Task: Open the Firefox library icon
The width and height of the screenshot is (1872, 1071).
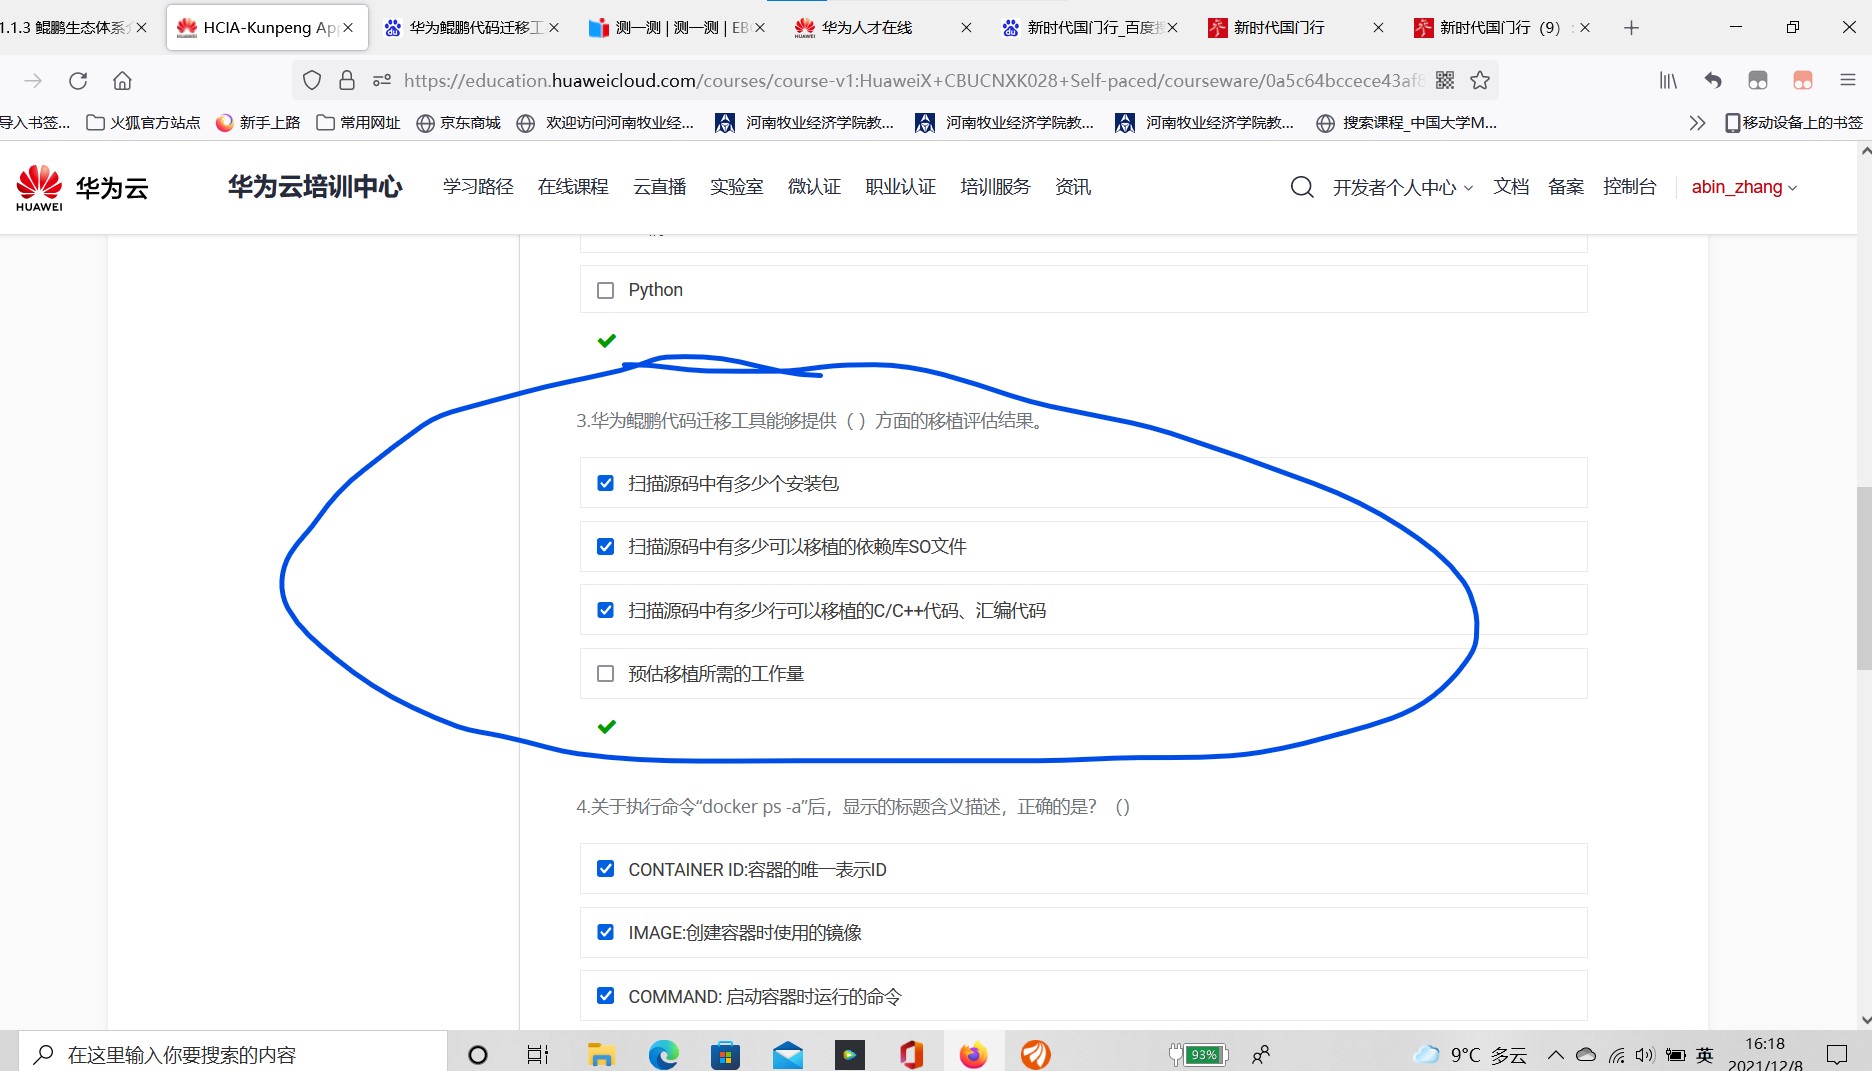Action: 1668,81
